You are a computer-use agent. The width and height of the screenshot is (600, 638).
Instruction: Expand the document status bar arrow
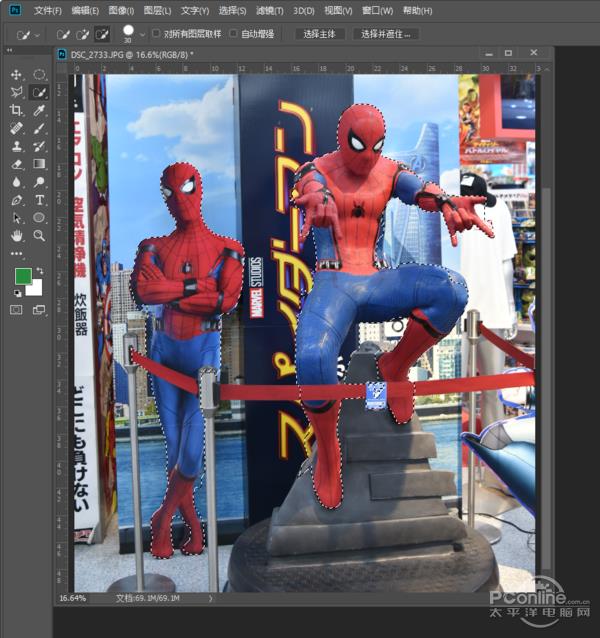pyautogui.click(x=211, y=598)
